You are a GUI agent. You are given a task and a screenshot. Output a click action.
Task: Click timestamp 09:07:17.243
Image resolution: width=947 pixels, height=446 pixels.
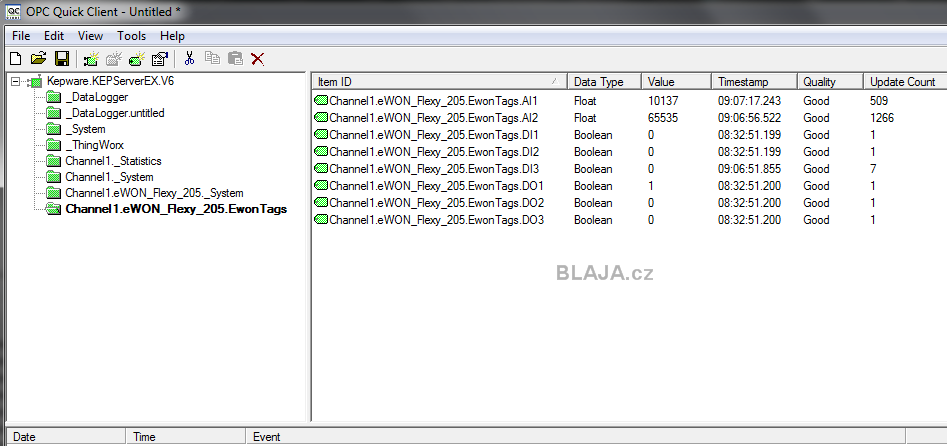click(749, 101)
